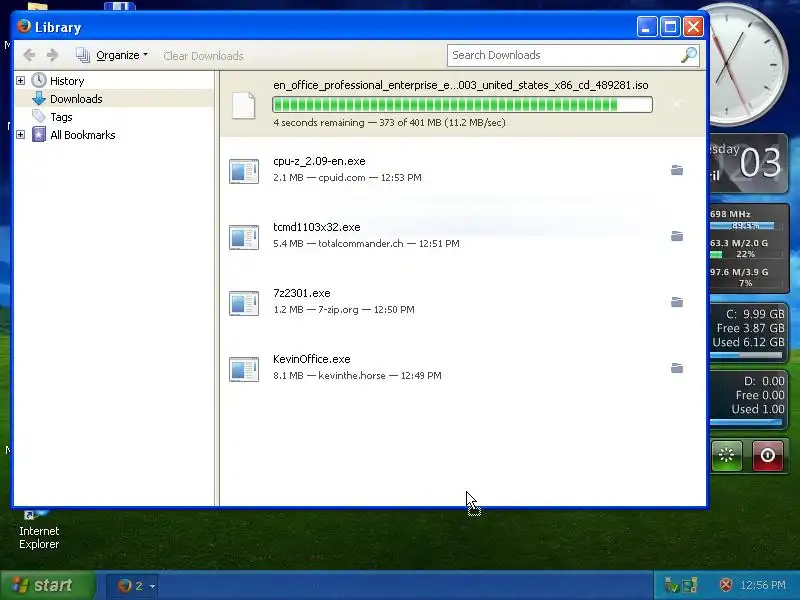Expand the History tree node
This screenshot has height=600, width=800.
[20, 81]
